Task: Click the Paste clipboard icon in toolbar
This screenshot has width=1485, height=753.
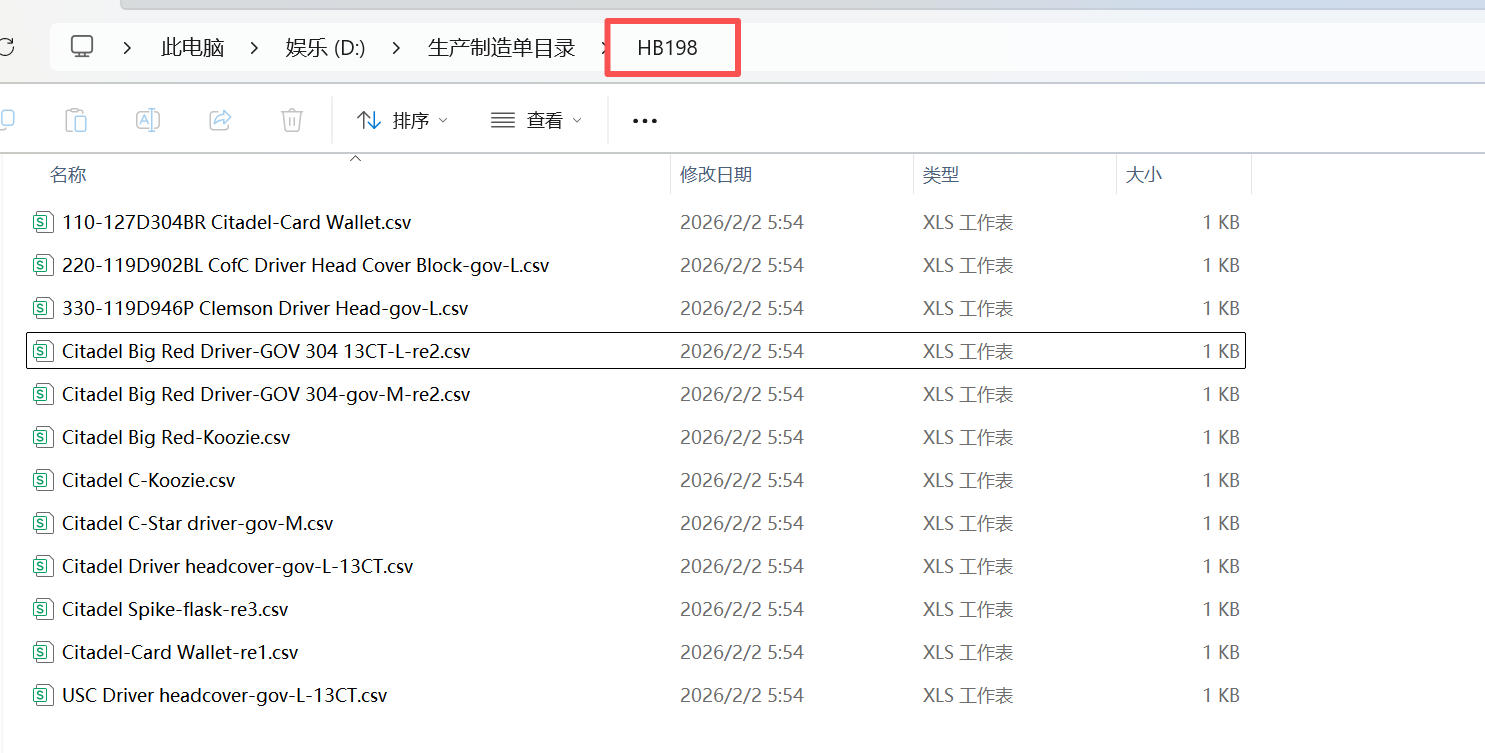Action: (x=76, y=120)
